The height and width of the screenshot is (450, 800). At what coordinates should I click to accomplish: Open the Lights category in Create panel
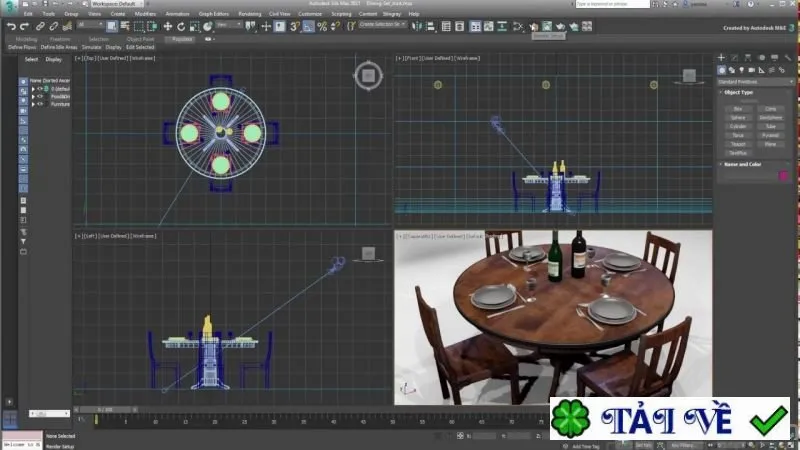click(x=741, y=70)
